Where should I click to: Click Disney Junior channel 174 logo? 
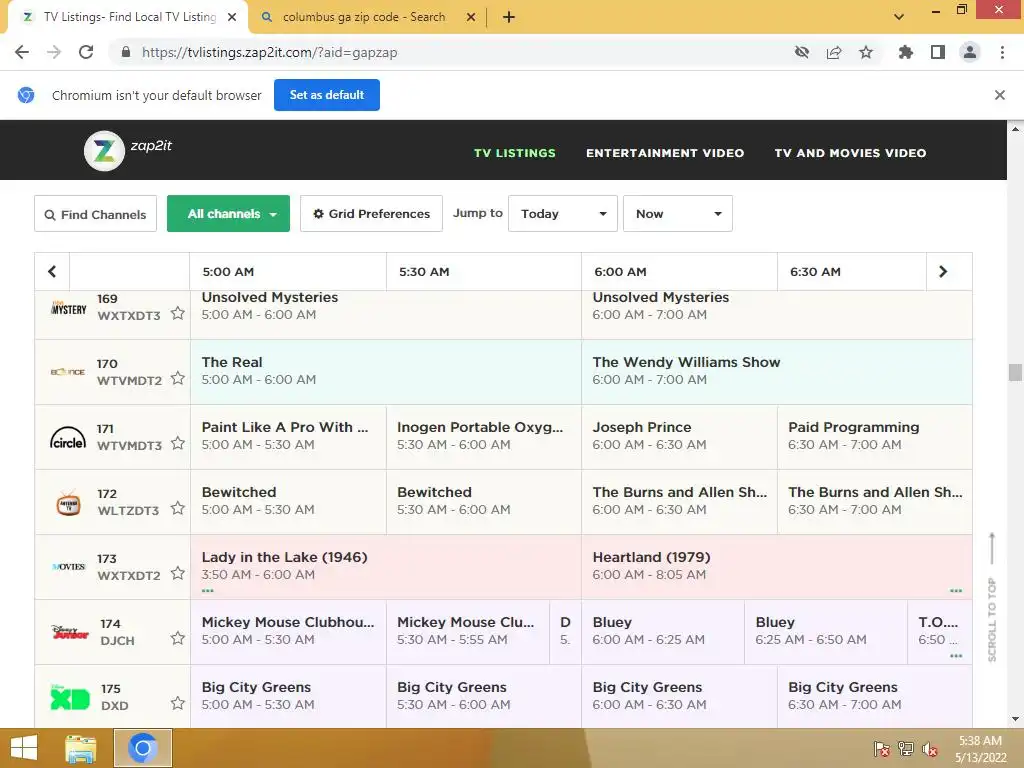pyautogui.click(x=70, y=632)
